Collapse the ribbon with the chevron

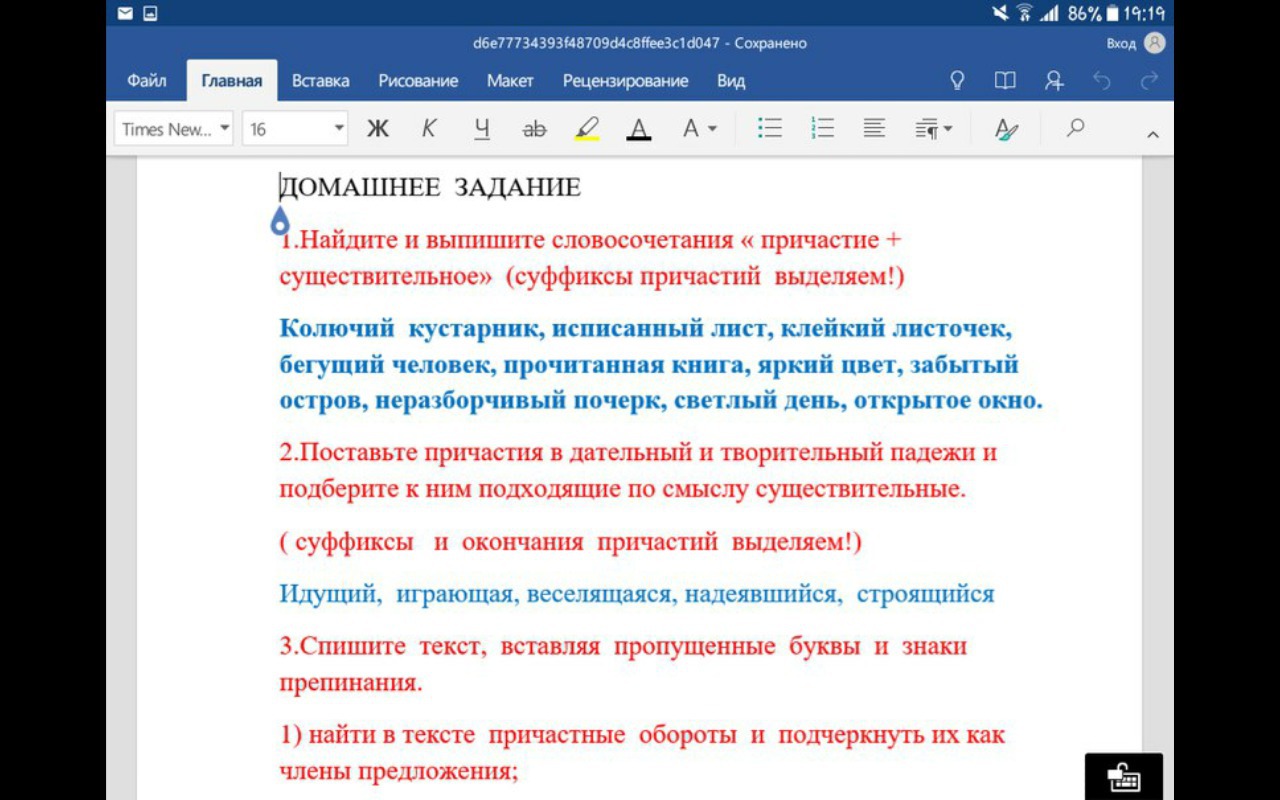1152,135
